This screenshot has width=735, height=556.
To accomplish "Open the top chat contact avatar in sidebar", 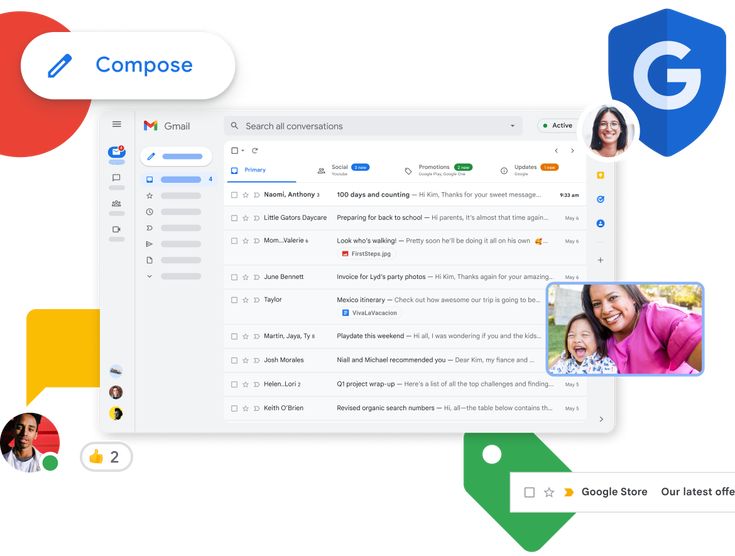I will (116, 371).
